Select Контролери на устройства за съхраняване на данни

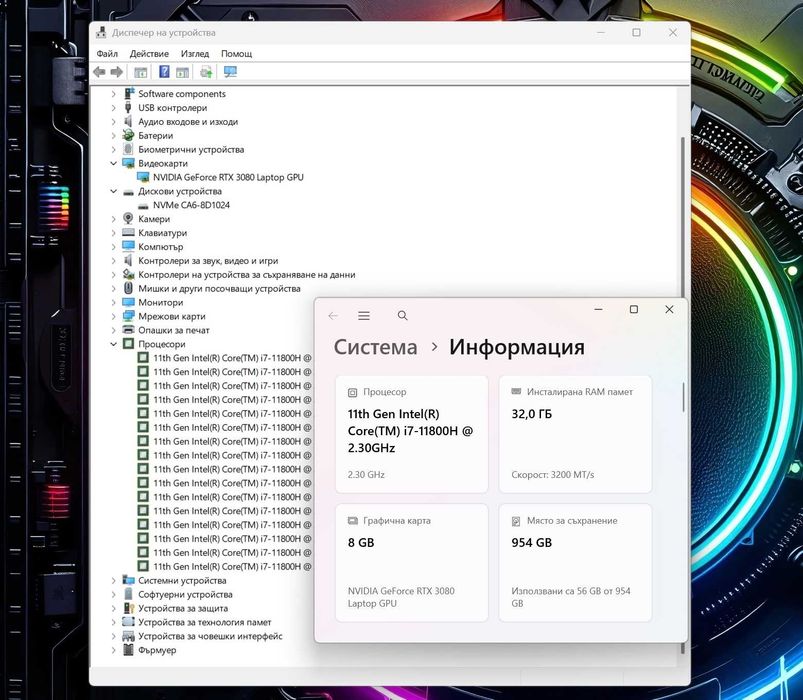[246, 274]
